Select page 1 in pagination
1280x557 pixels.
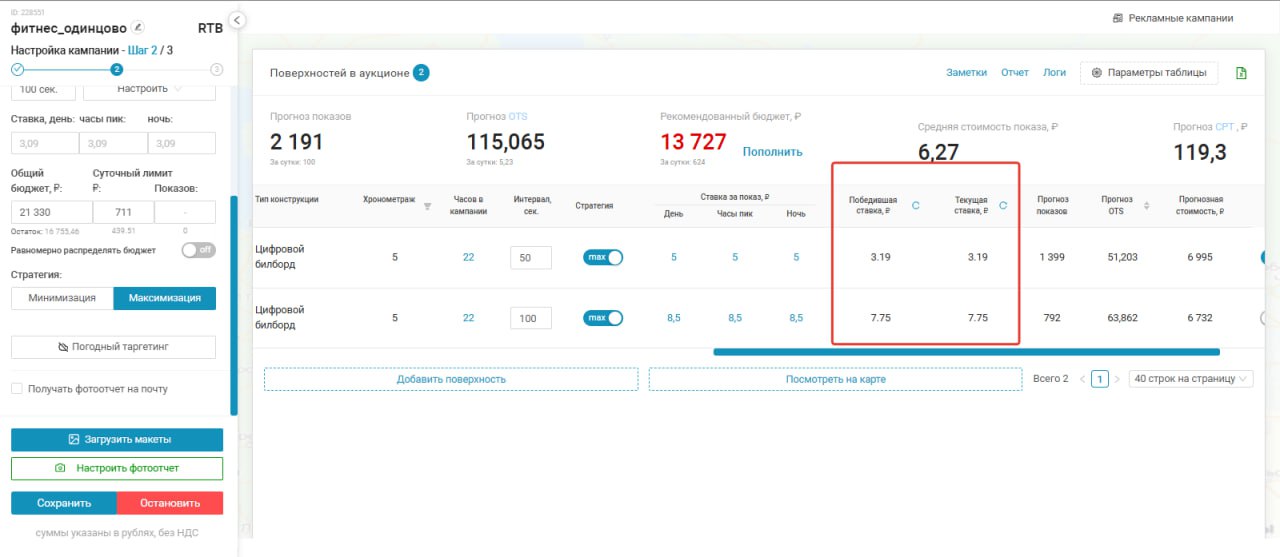coord(1100,379)
